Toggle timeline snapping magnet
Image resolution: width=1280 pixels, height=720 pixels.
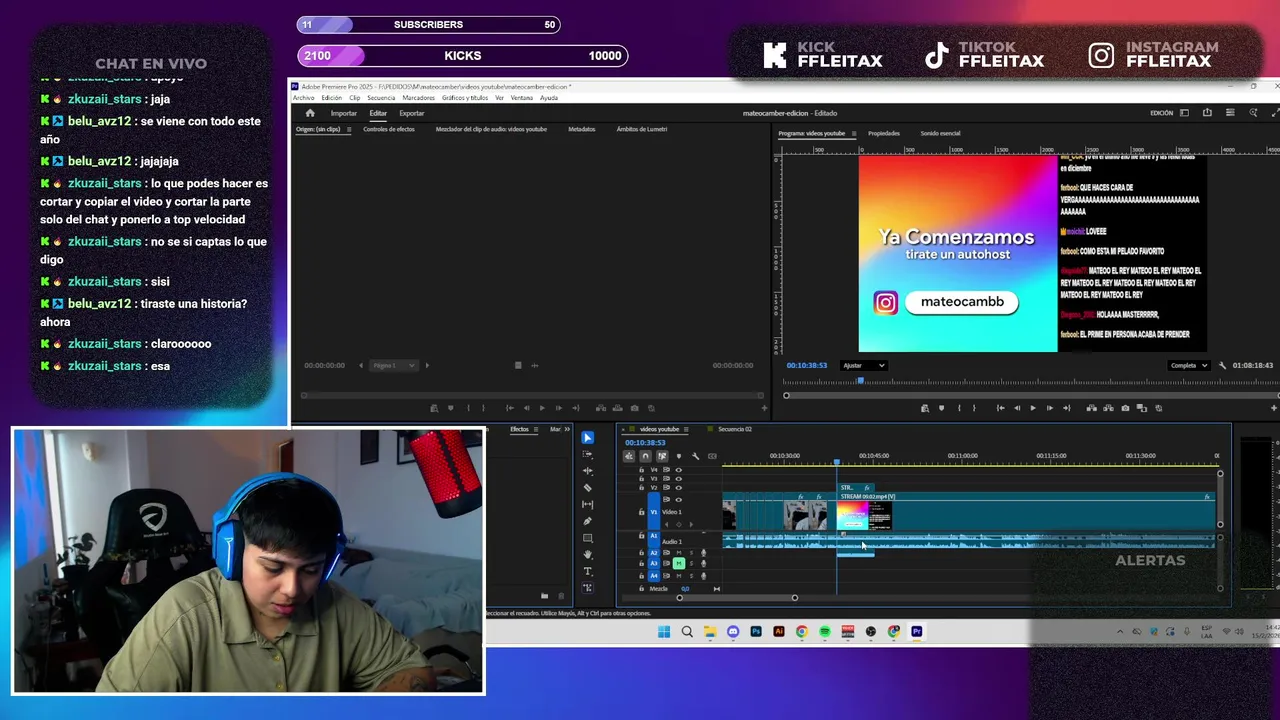[645, 456]
